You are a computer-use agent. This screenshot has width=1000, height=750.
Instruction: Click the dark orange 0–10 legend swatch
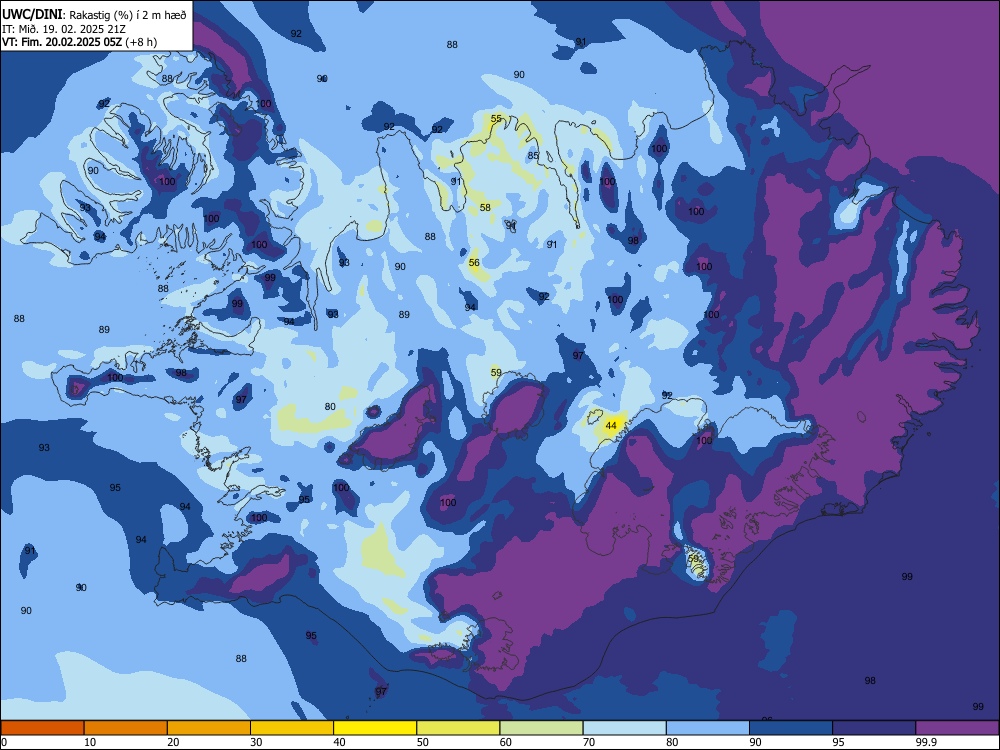coord(43,728)
